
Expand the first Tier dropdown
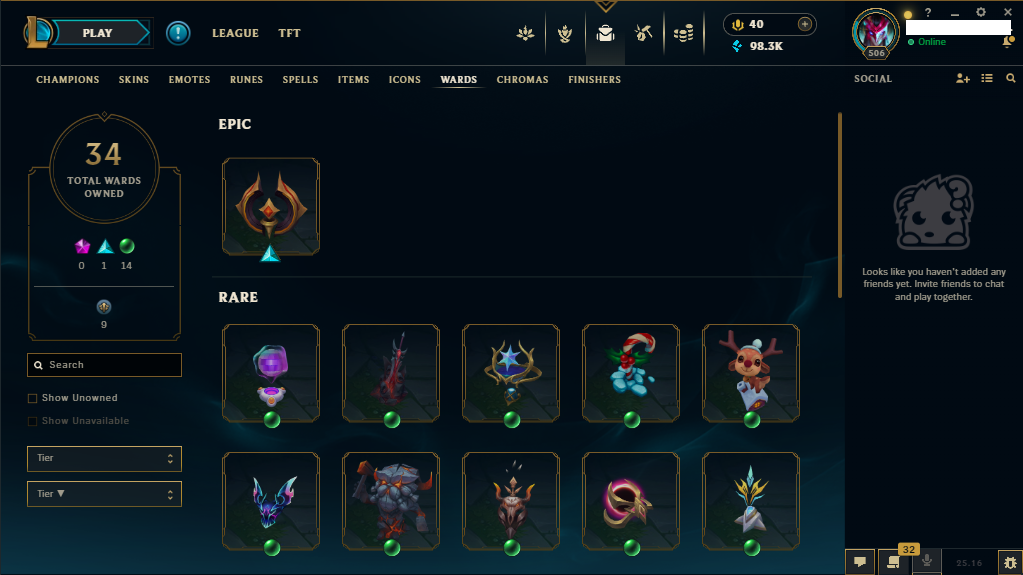[104, 458]
